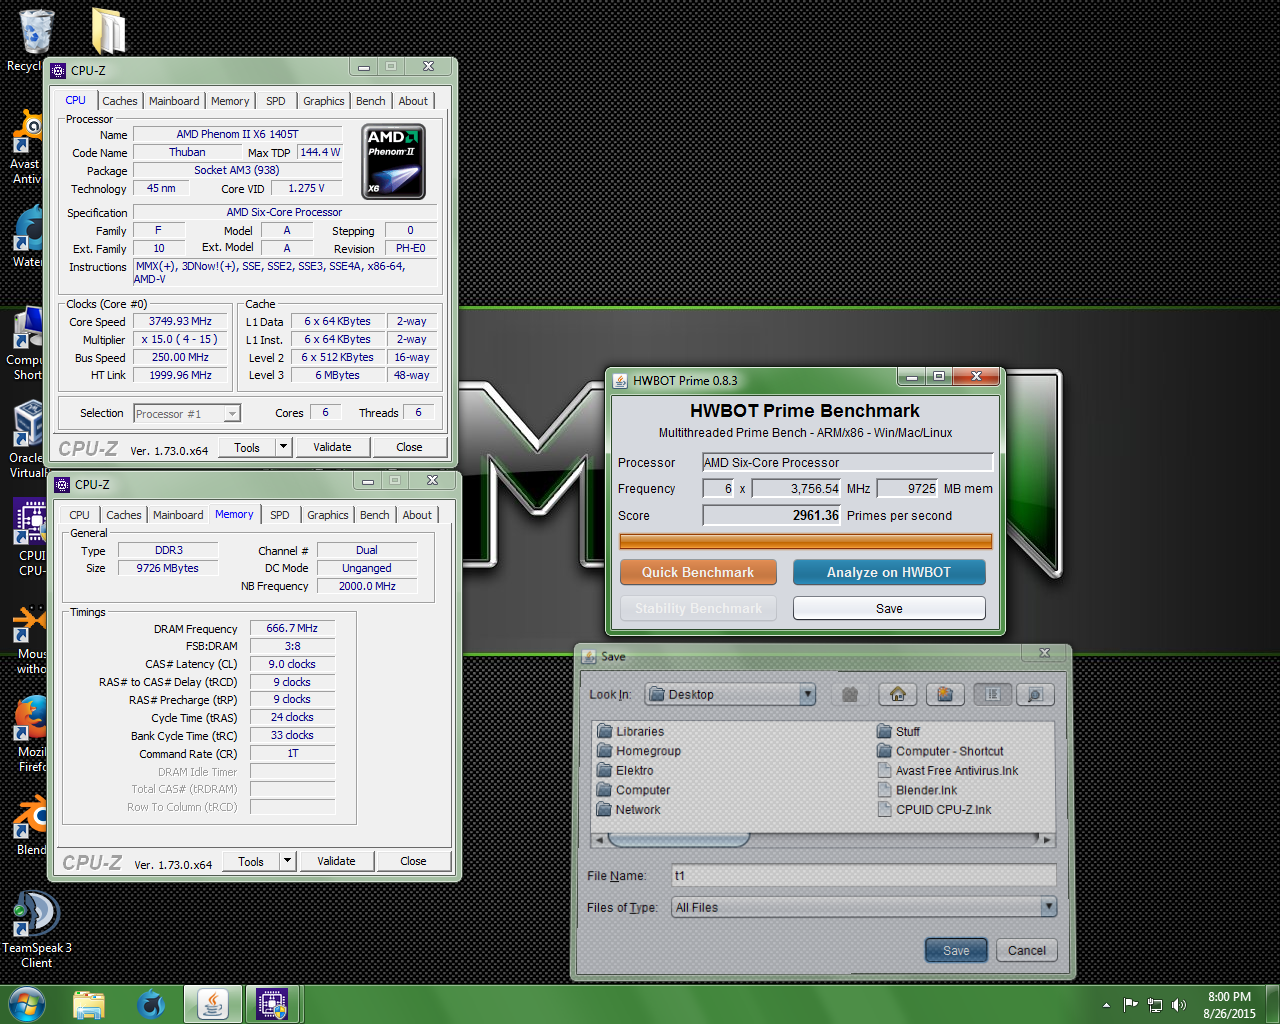Cancel the Save dialog

tap(1027, 950)
